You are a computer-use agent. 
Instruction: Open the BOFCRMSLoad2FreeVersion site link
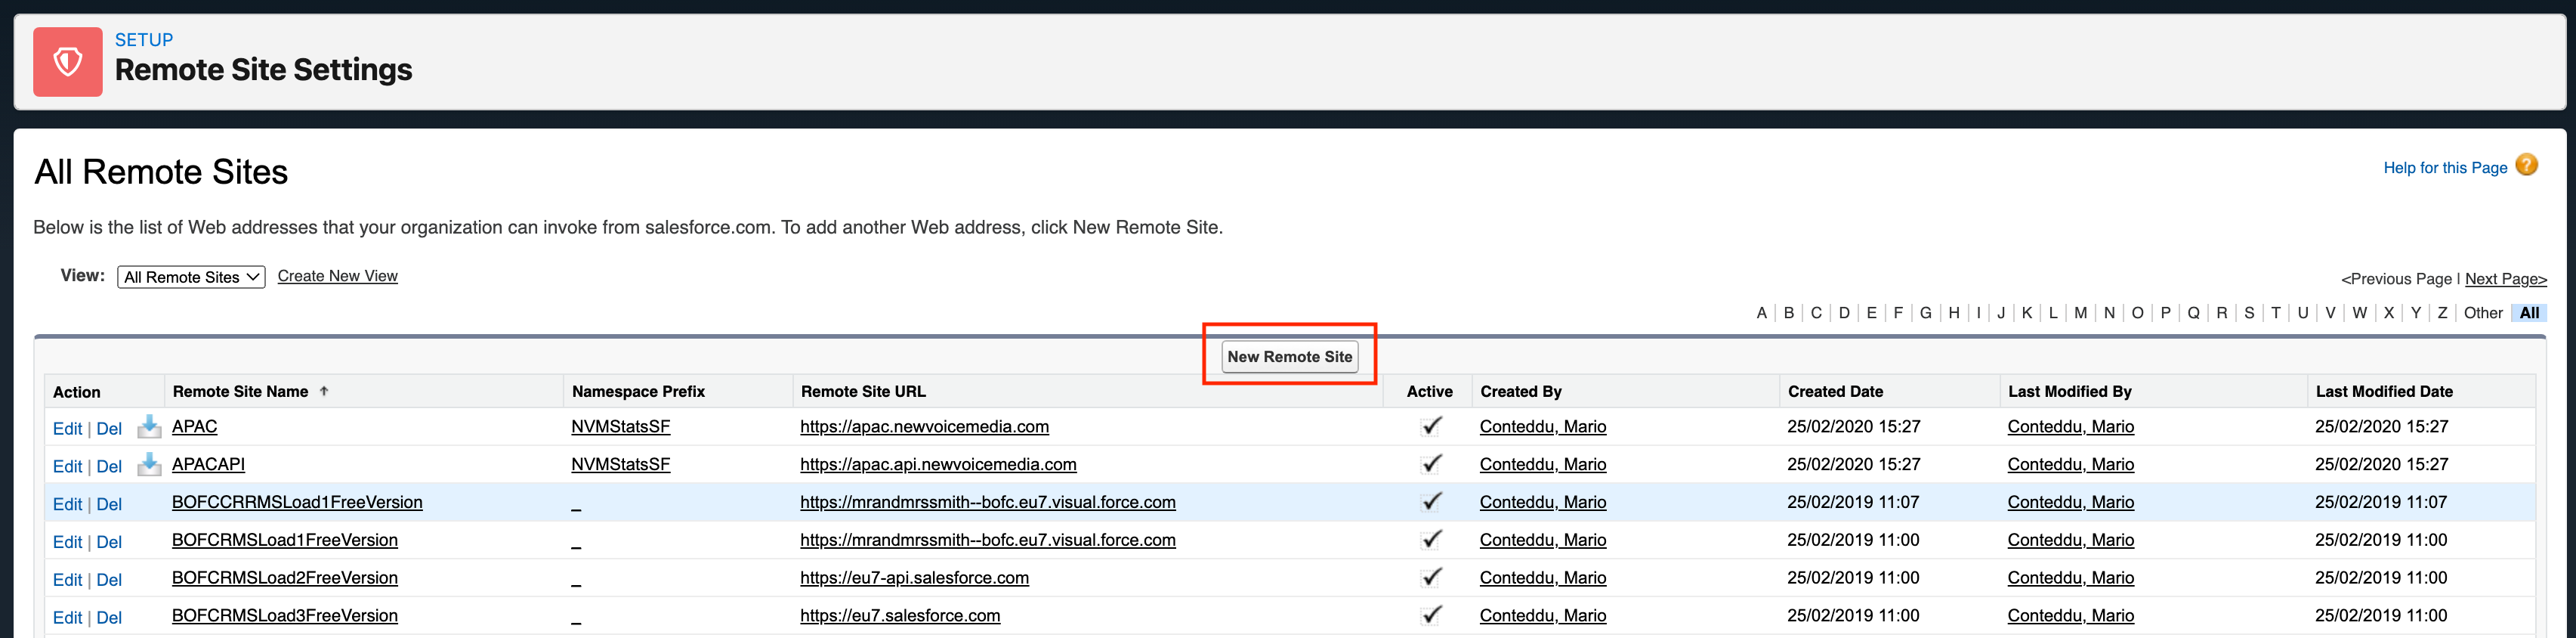click(x=285, y=578)
